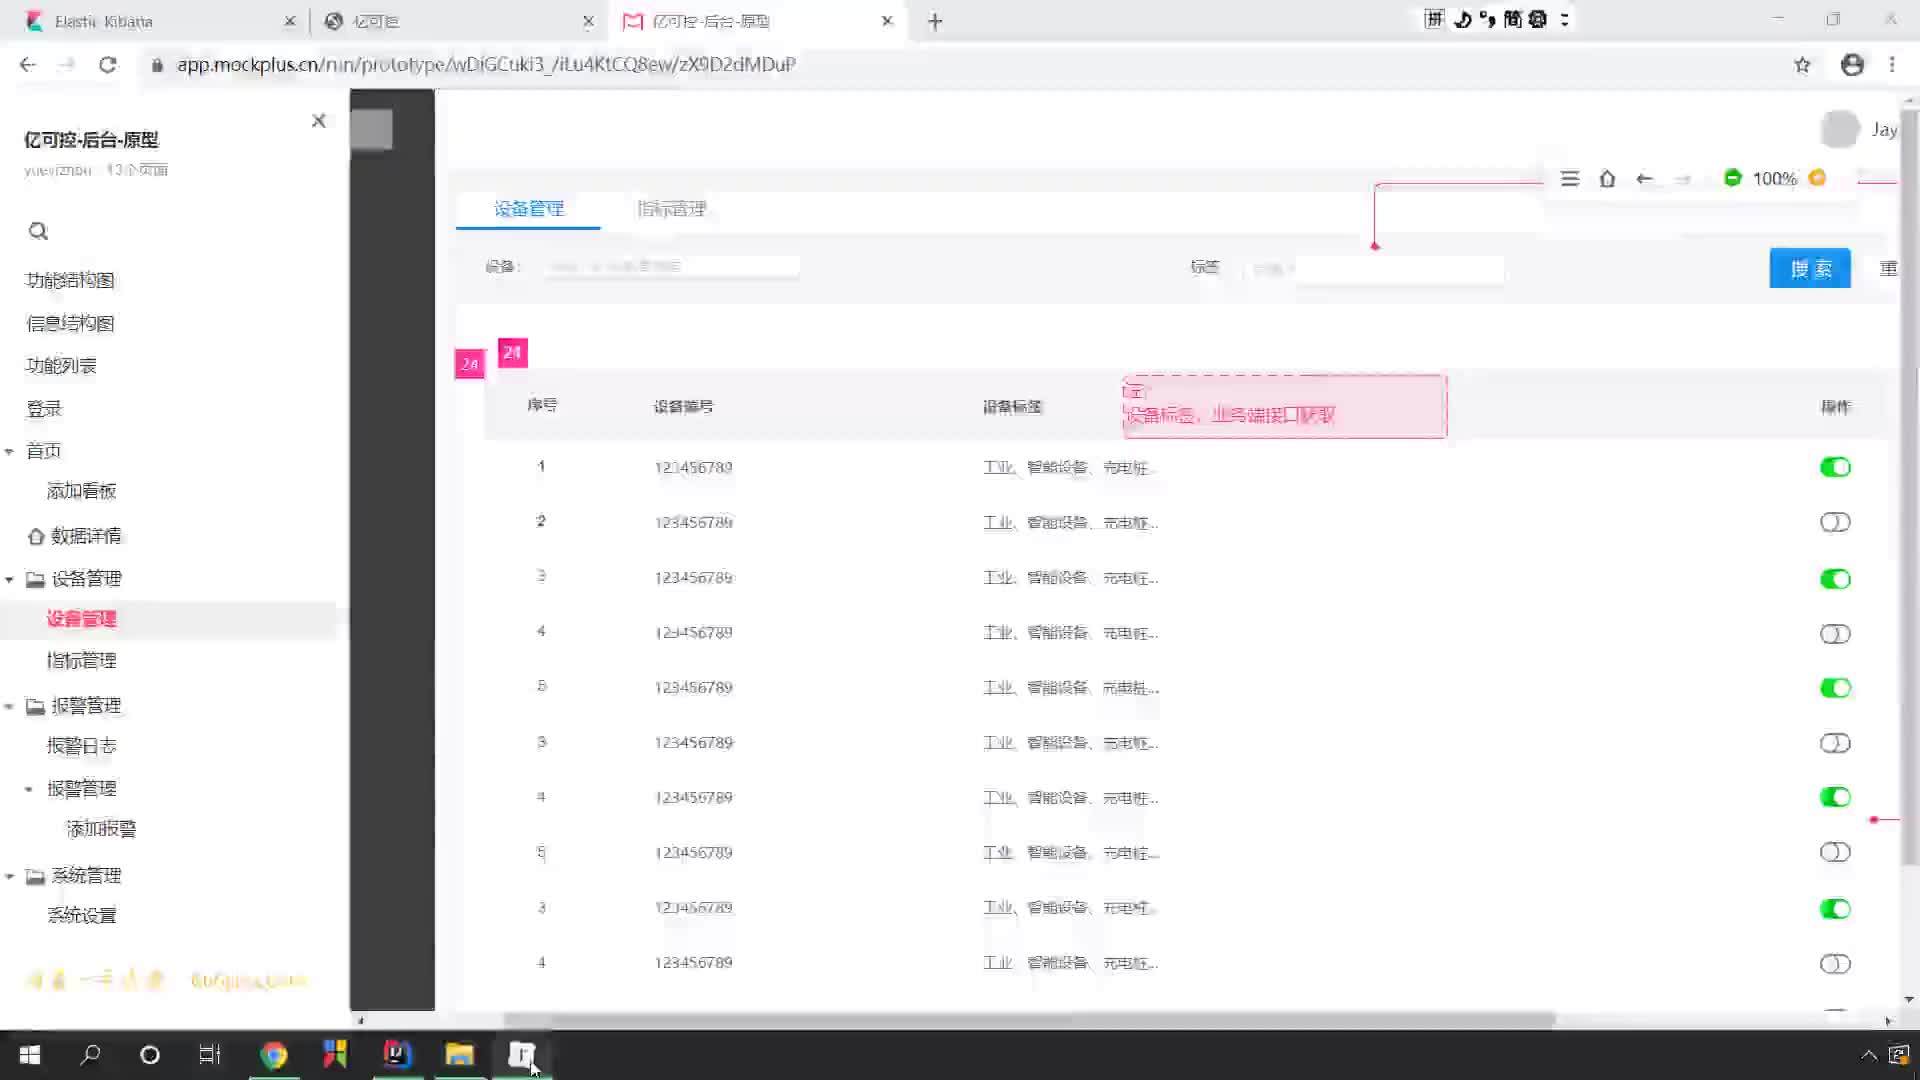Close the project page list sidebar
The image size is (1920, 1080).
(319, 121)
